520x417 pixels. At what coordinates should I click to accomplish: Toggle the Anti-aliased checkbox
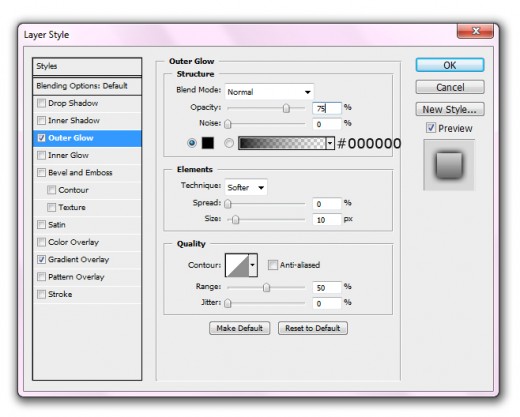pos(273,265)
